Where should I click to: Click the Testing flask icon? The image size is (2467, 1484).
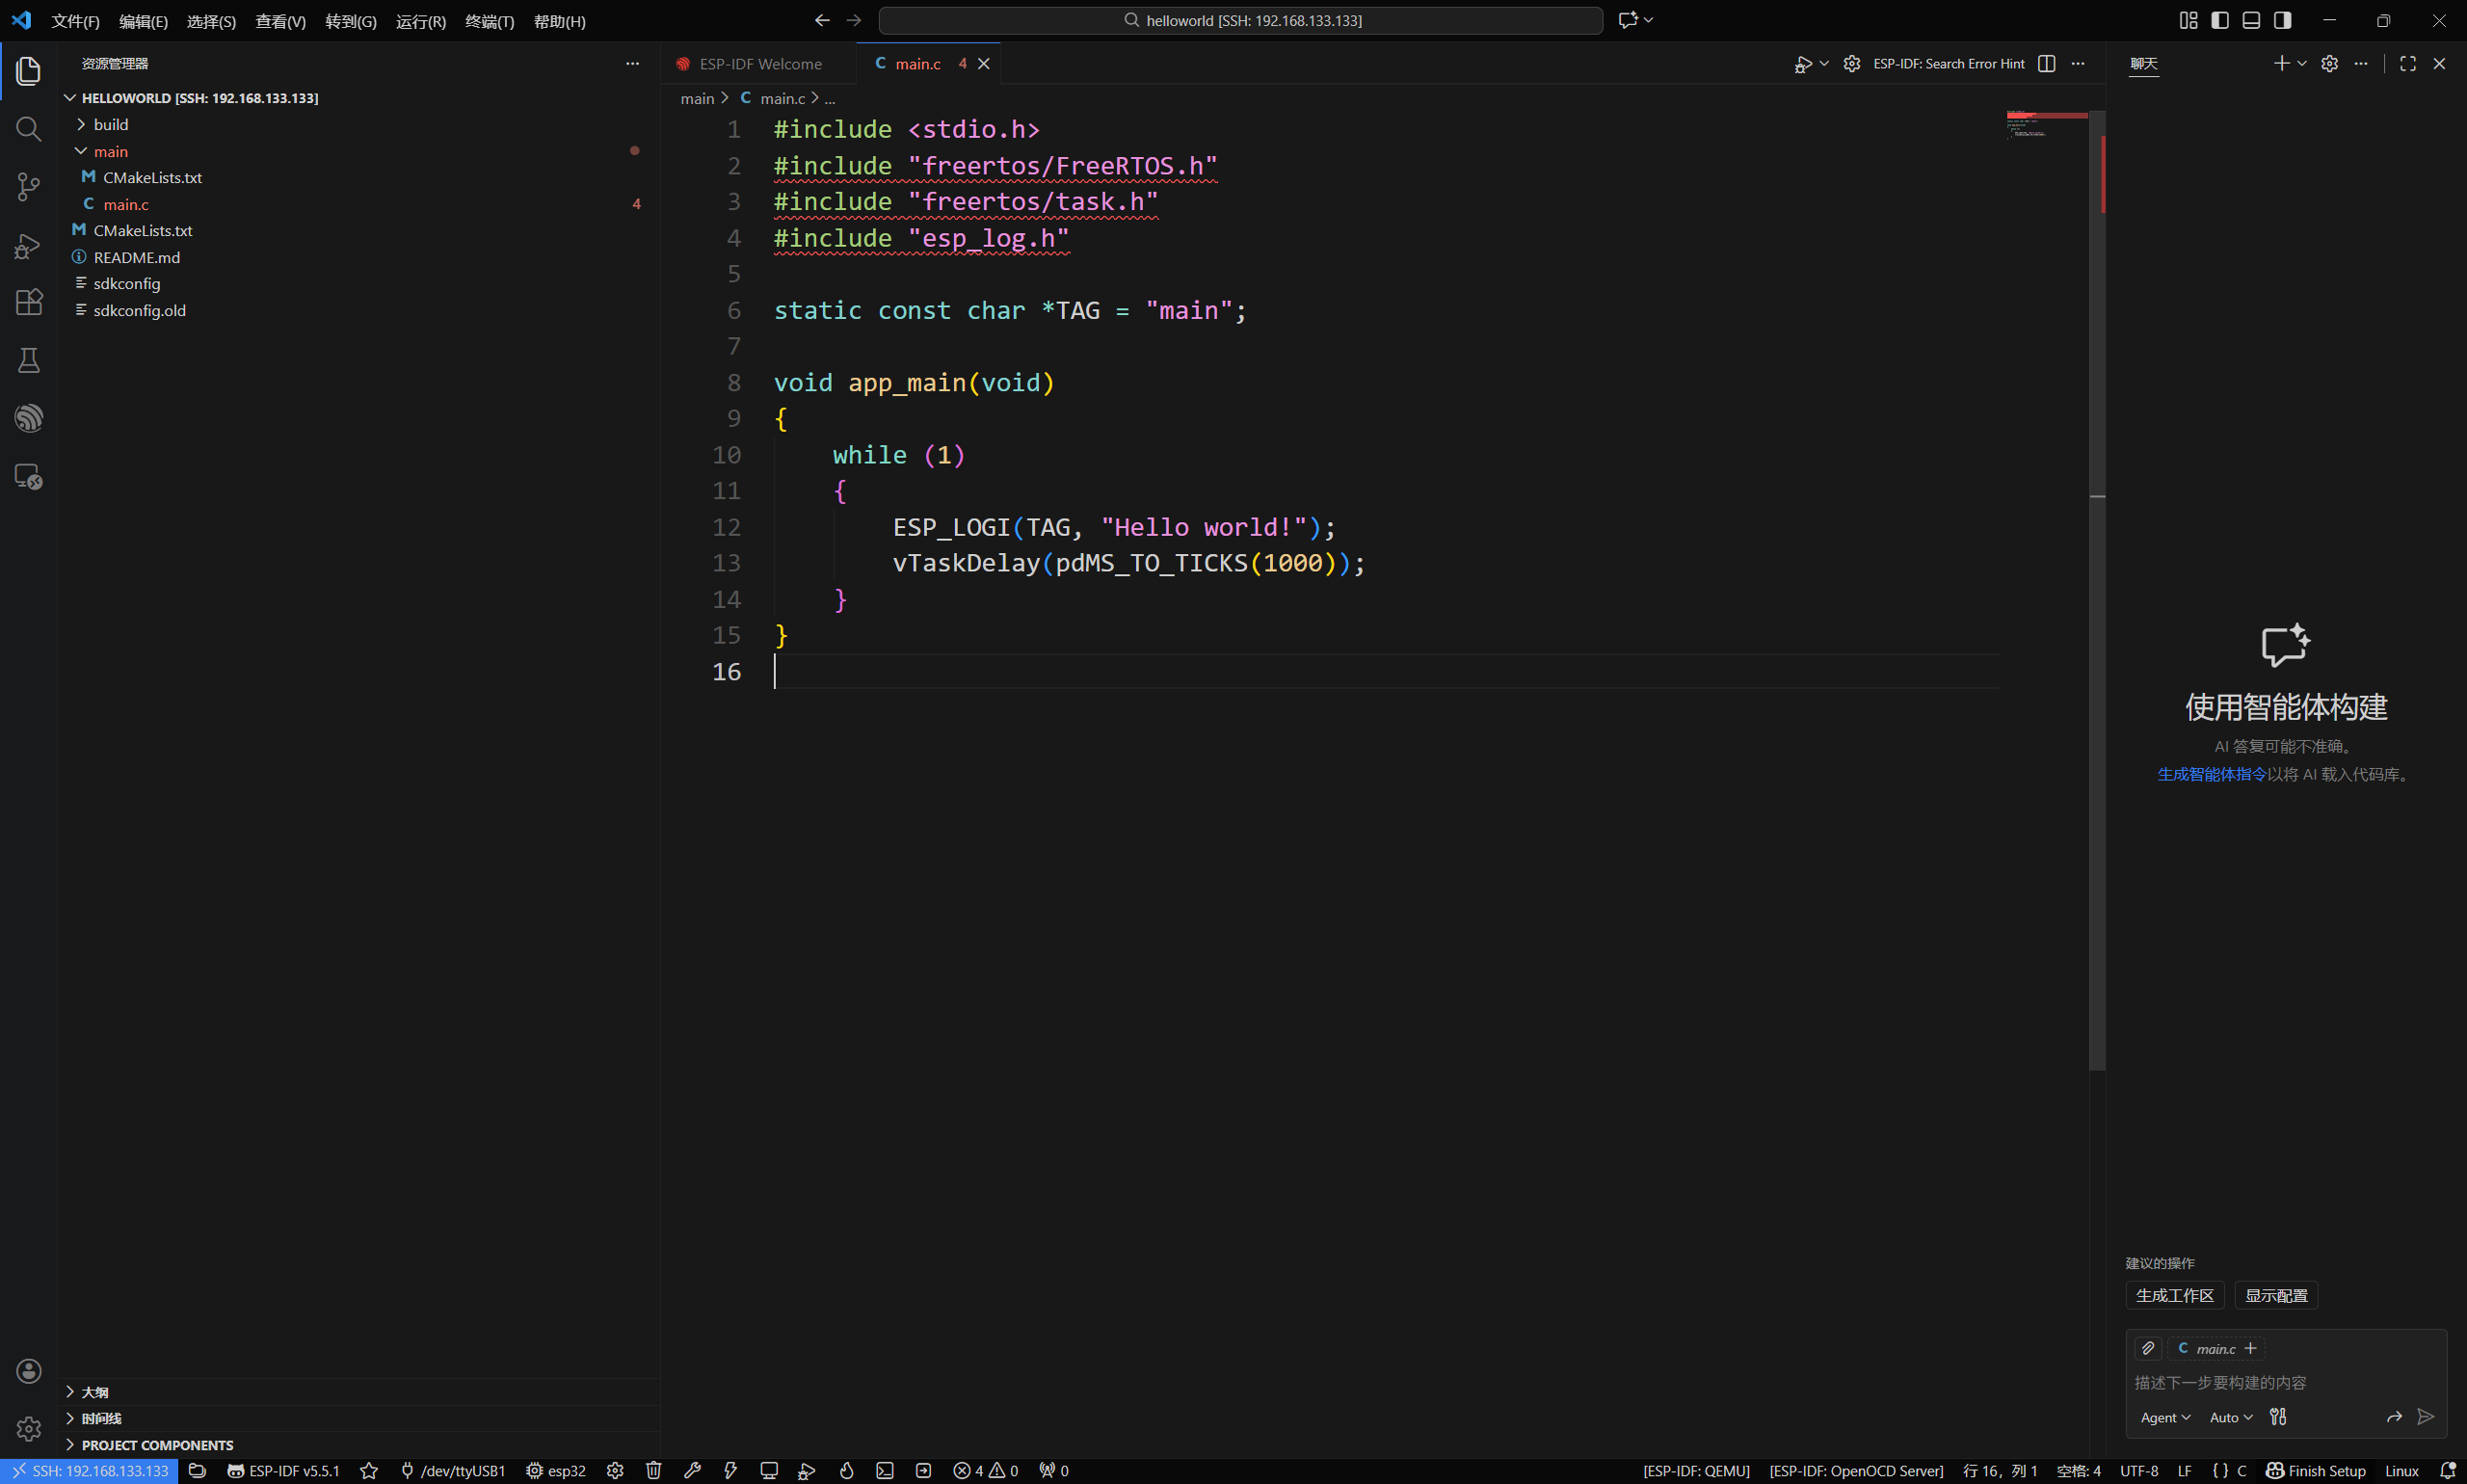pyautogui.click(x=28, y=360)
